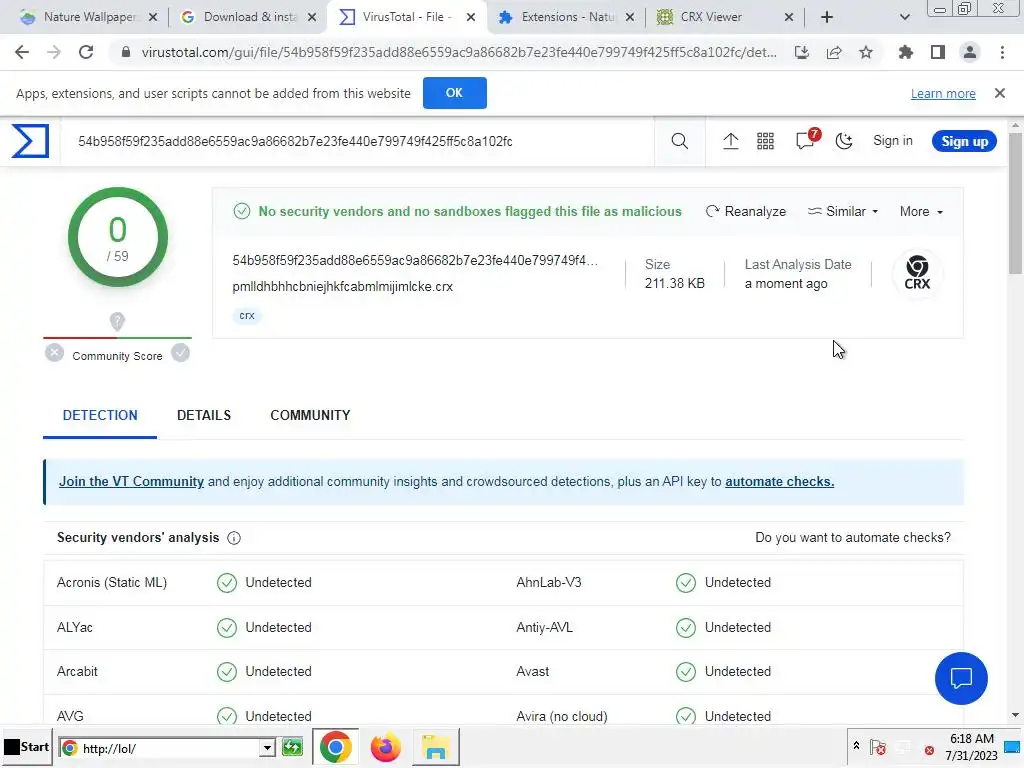
Task: Reload the page icon
Action: click(x=86, y=52)
